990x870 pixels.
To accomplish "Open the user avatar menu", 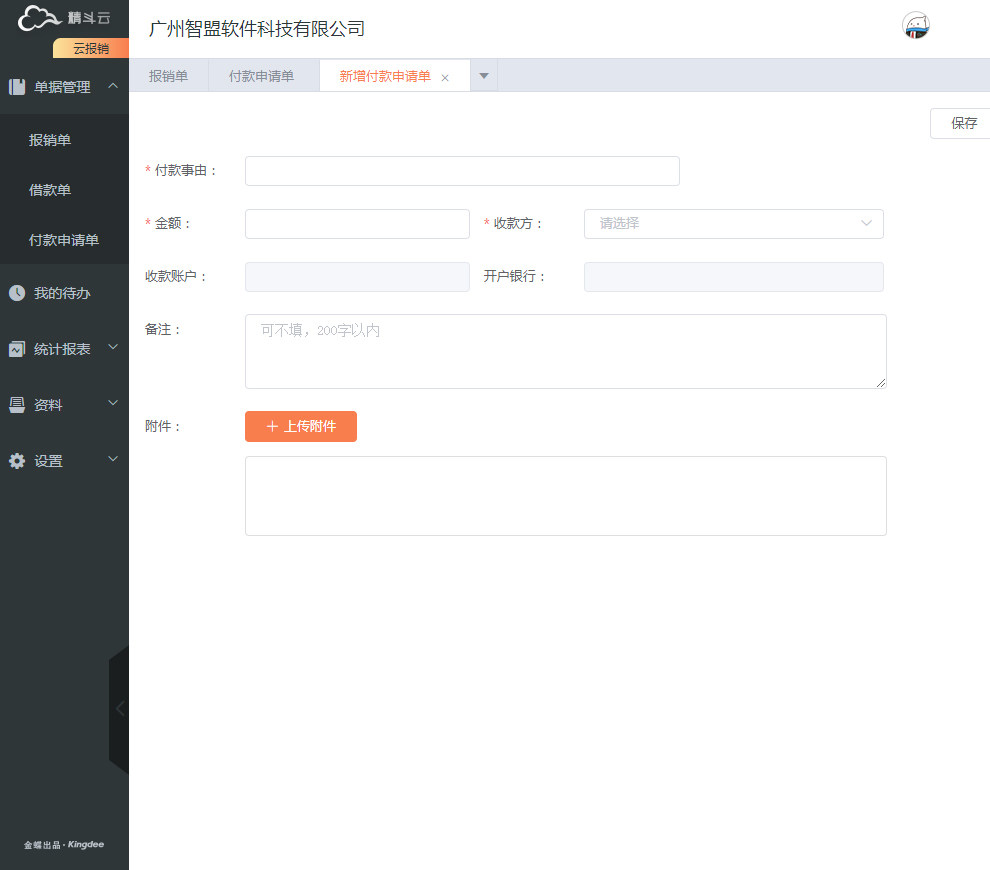I will tap(915, 26).
